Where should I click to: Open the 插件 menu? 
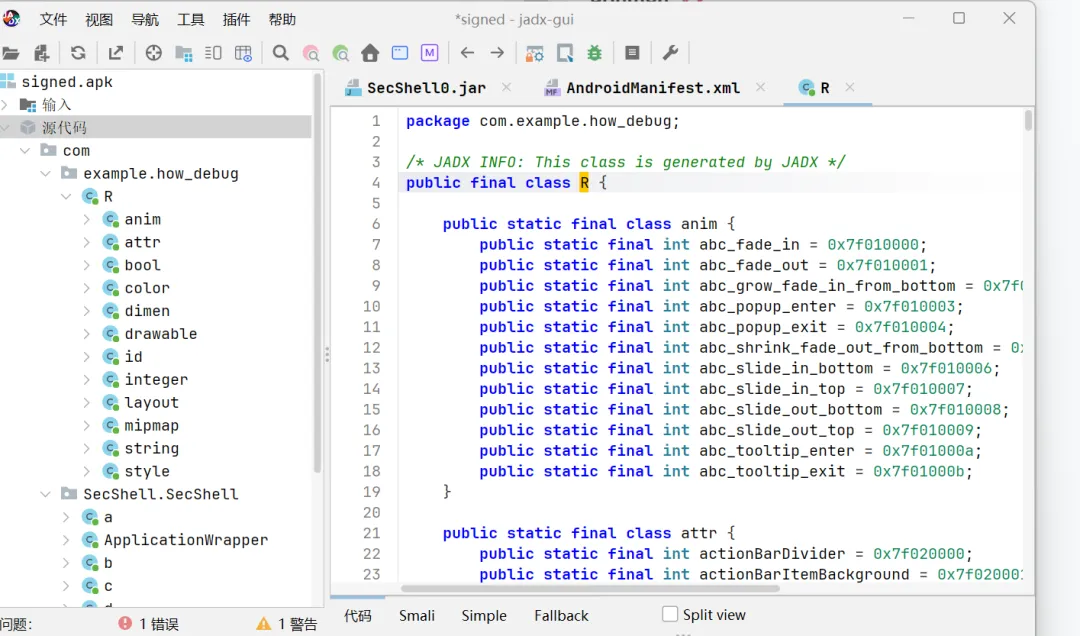coord(236,19)
